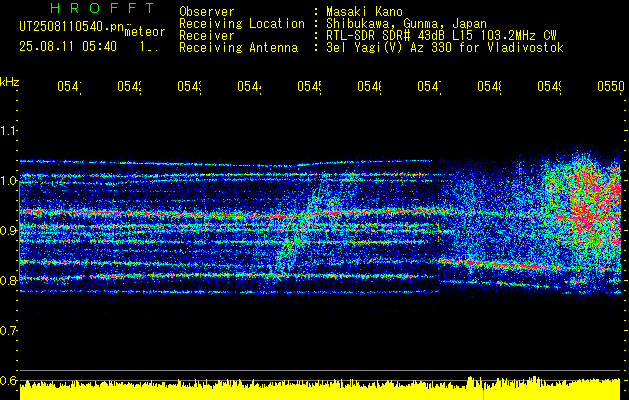Click the 0550 time marker
The height and width of the screenshot is (400, 629).
[611, 86]
